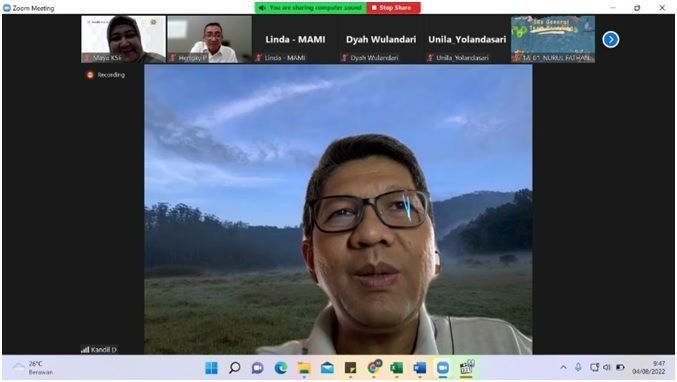Click the muted mic icon on Dyah Wulandari
The width and height of the screenshot is (677, 382).
point(345,58)
